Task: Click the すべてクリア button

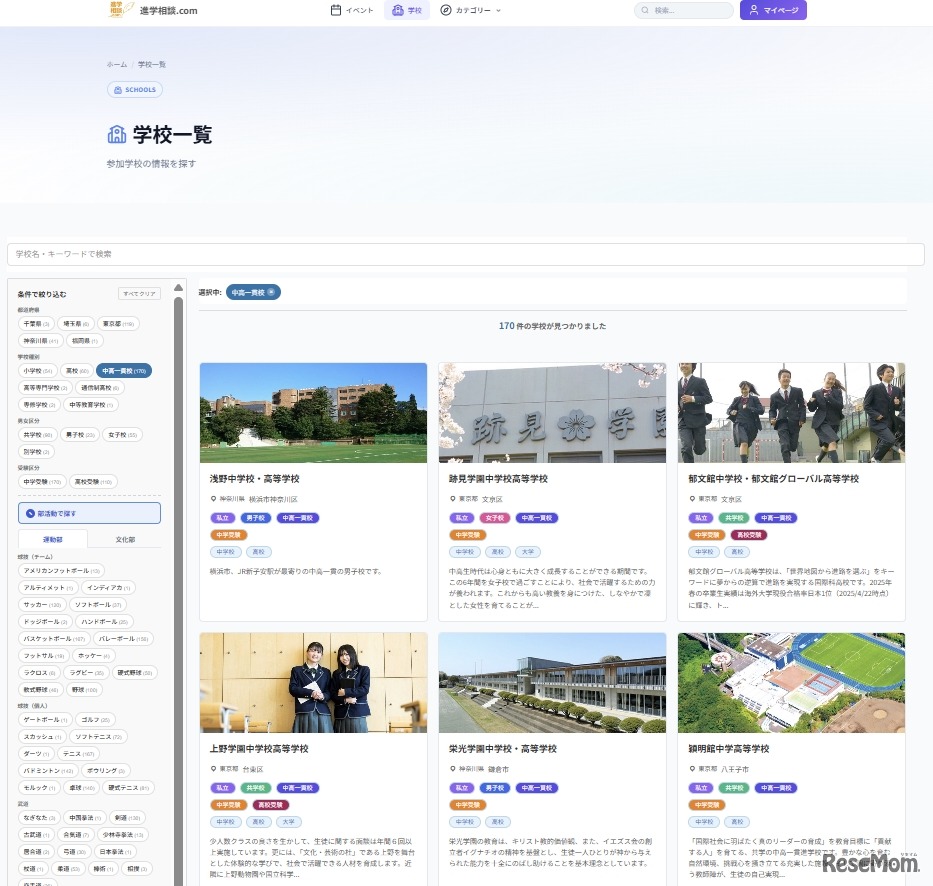Action: [139, 293]
